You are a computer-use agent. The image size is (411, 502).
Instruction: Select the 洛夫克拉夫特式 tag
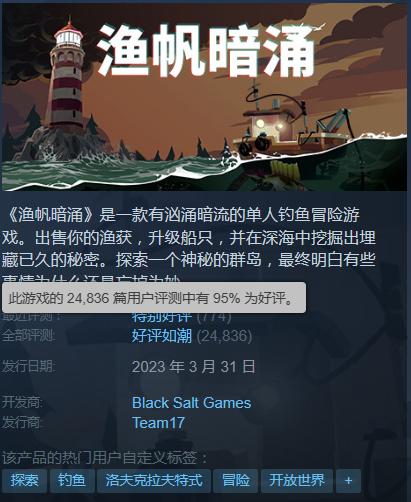154,481
